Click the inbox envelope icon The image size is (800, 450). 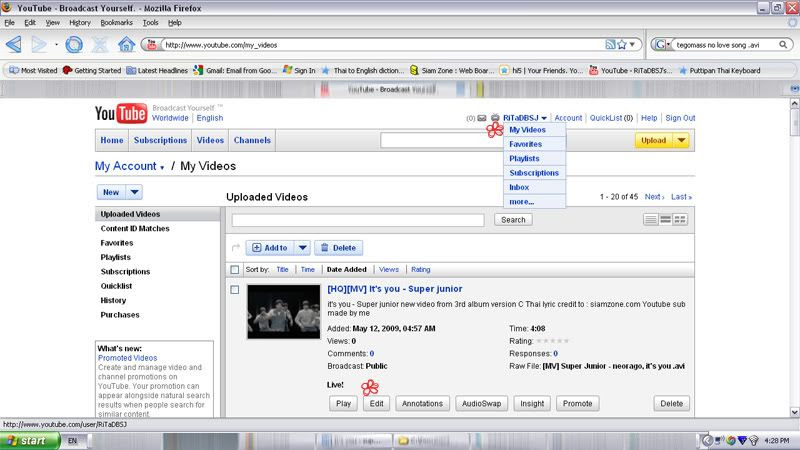(x=482, y=118)
